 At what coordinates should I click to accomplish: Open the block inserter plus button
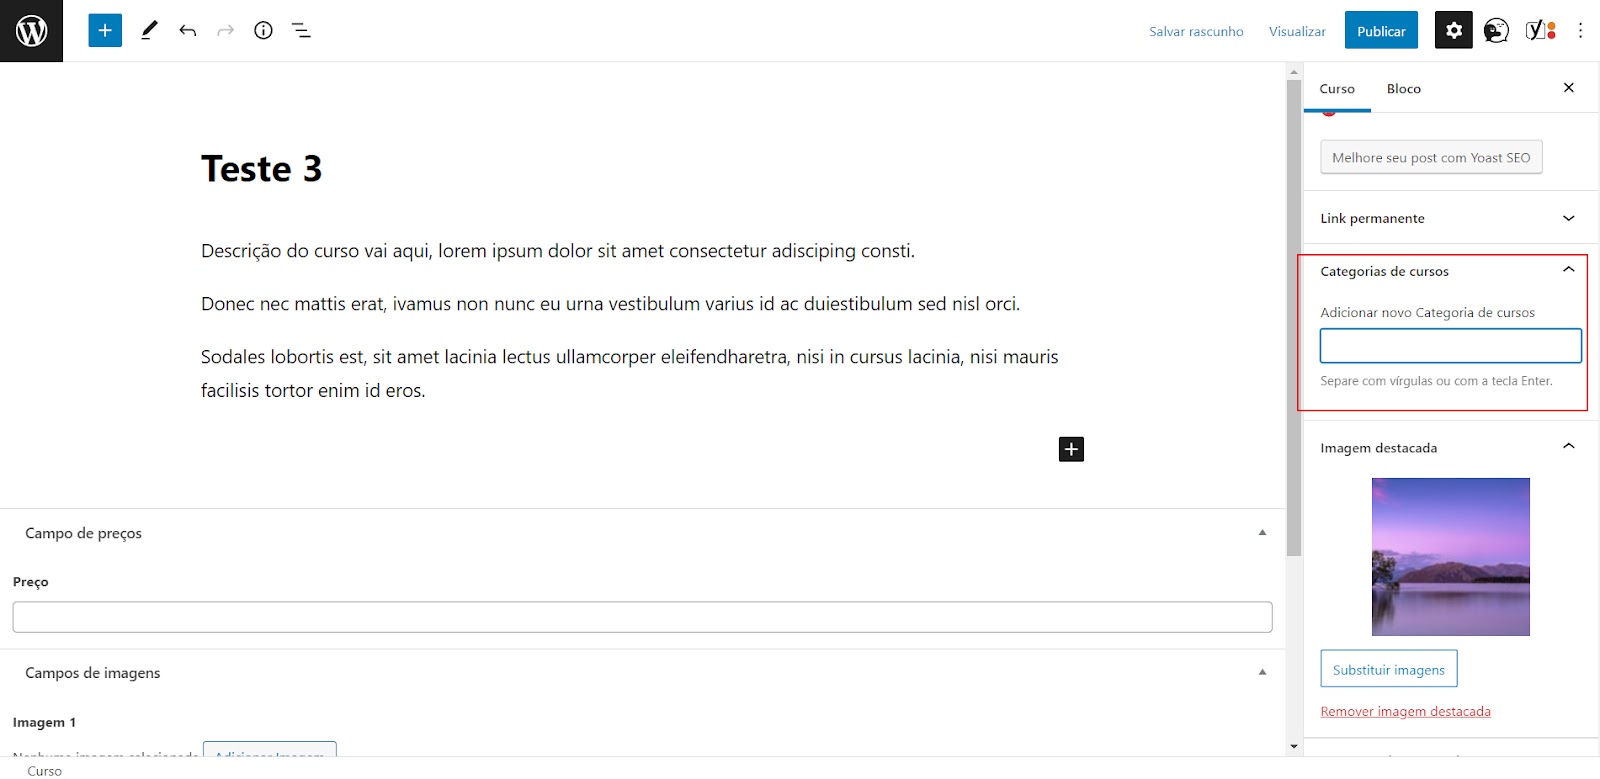pos(105,30)
